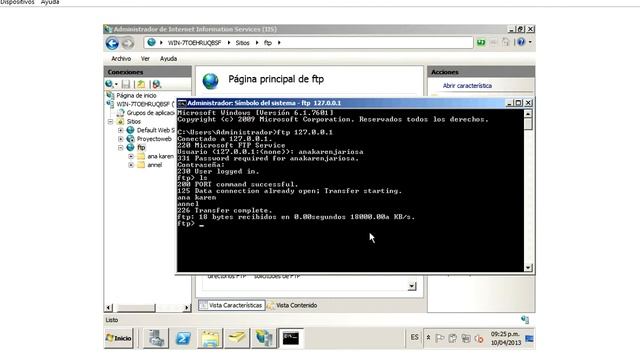640x360 pixels.
Task: Click the Página principal de ftp globe icon
Action: click(x=211, y=81)
